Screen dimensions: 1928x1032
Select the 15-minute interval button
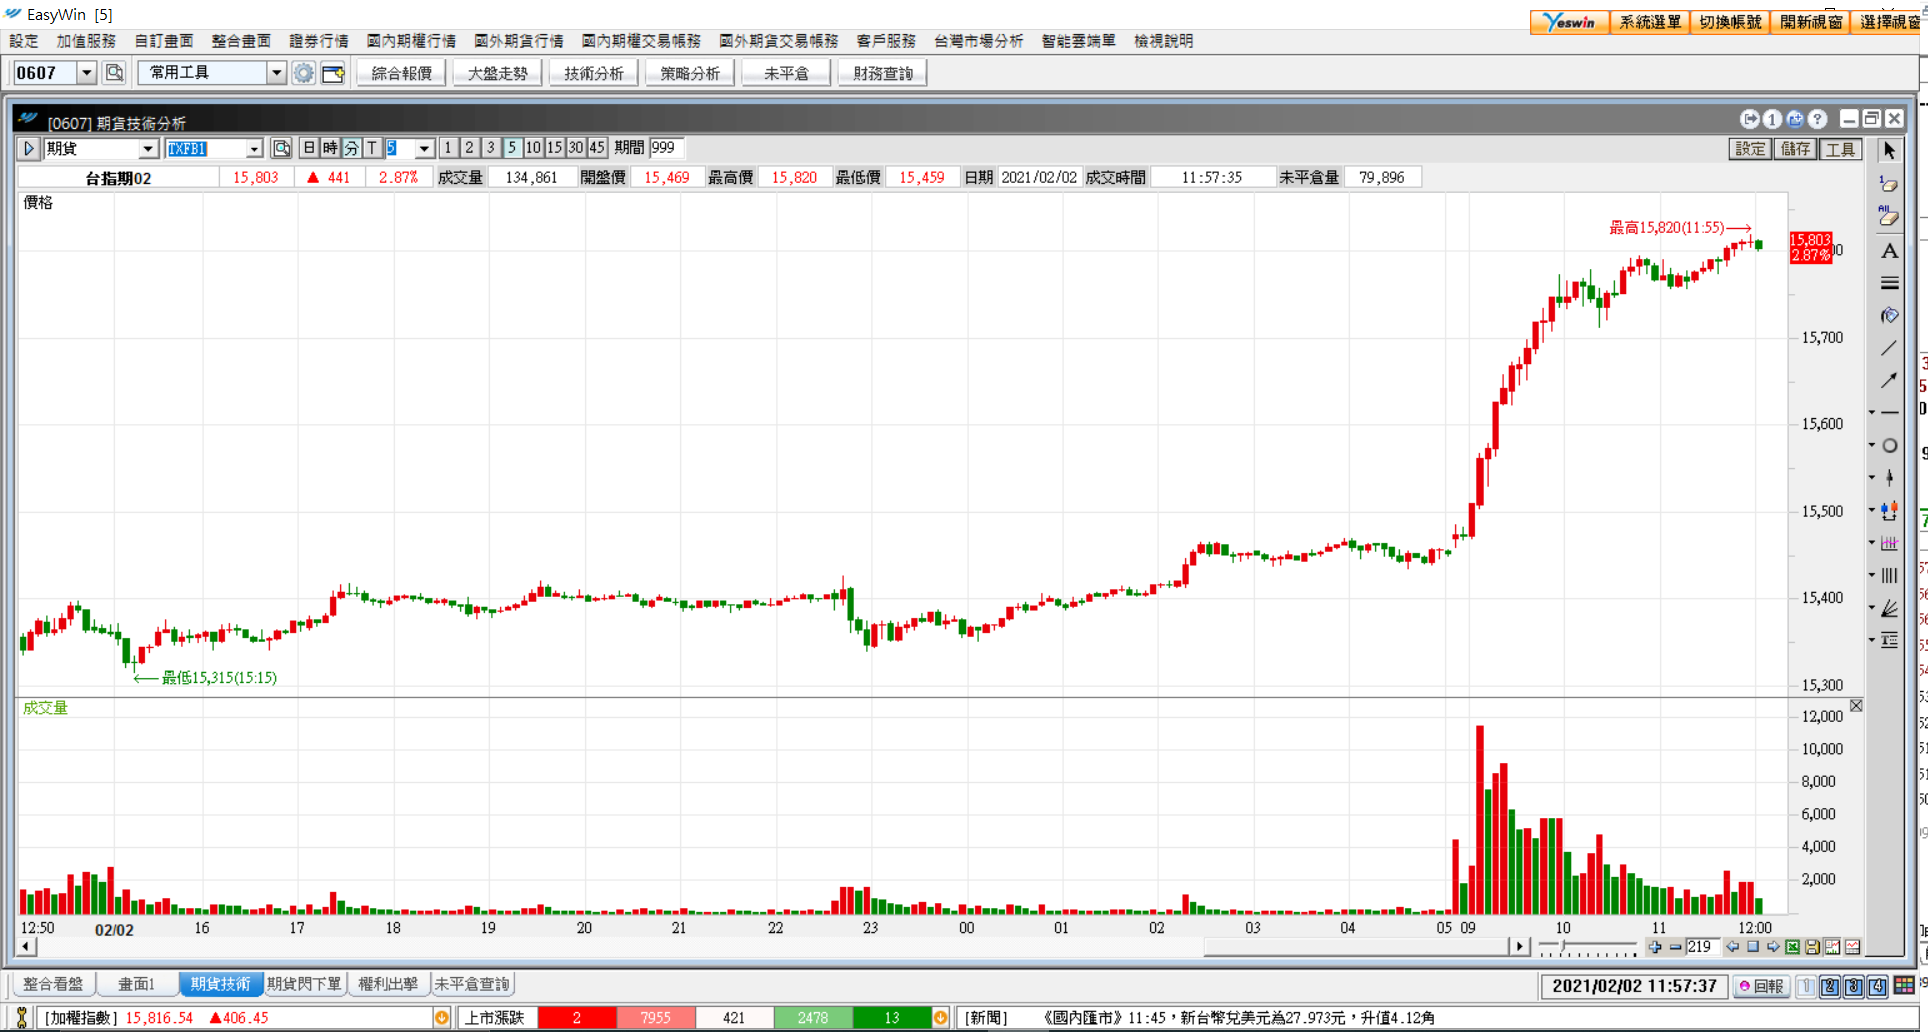tap(554, 148)
